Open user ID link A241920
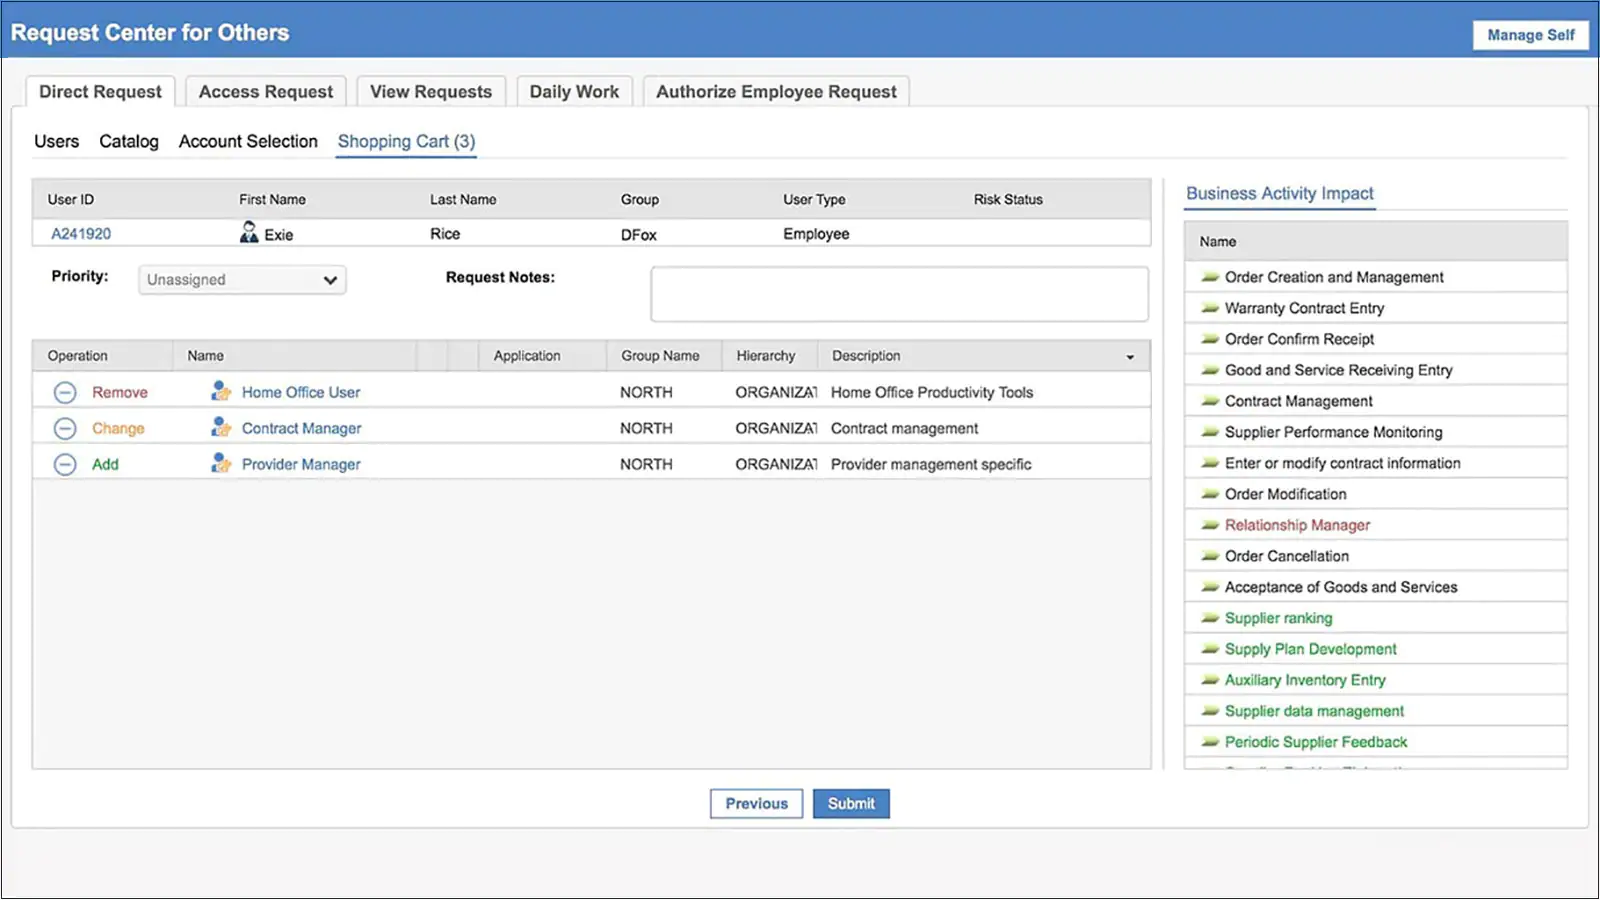Screen dimensions: 1600x900 point(81,234)
